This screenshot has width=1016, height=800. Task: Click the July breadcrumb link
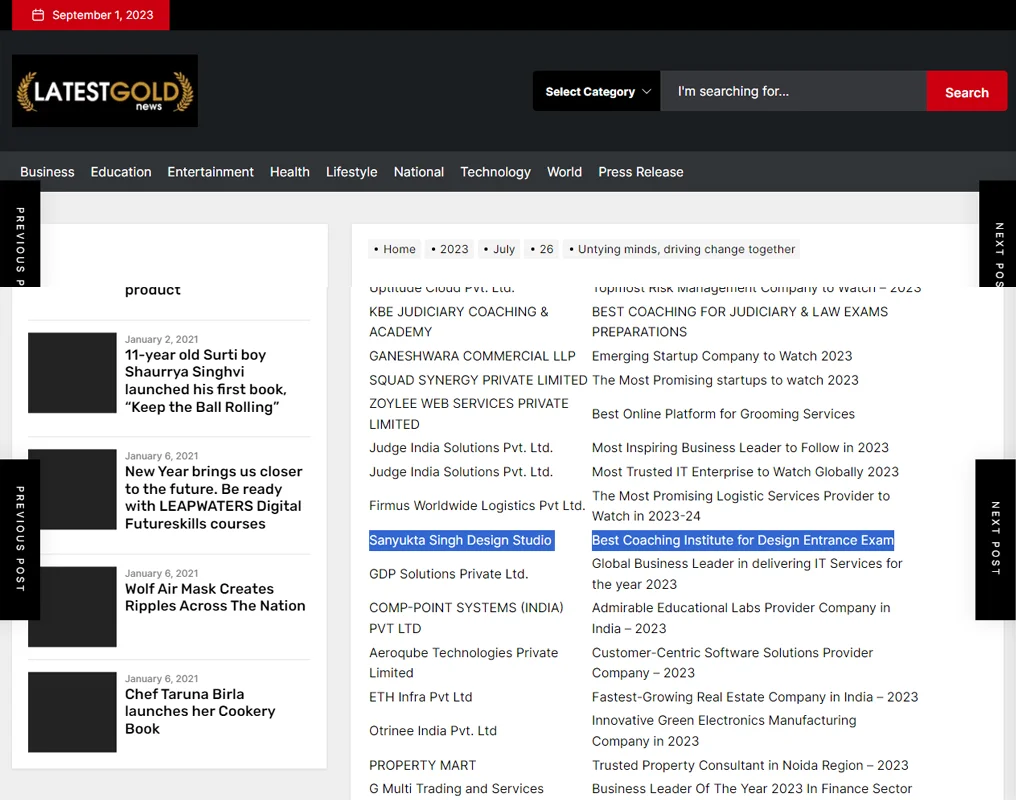tap(504, 249)
